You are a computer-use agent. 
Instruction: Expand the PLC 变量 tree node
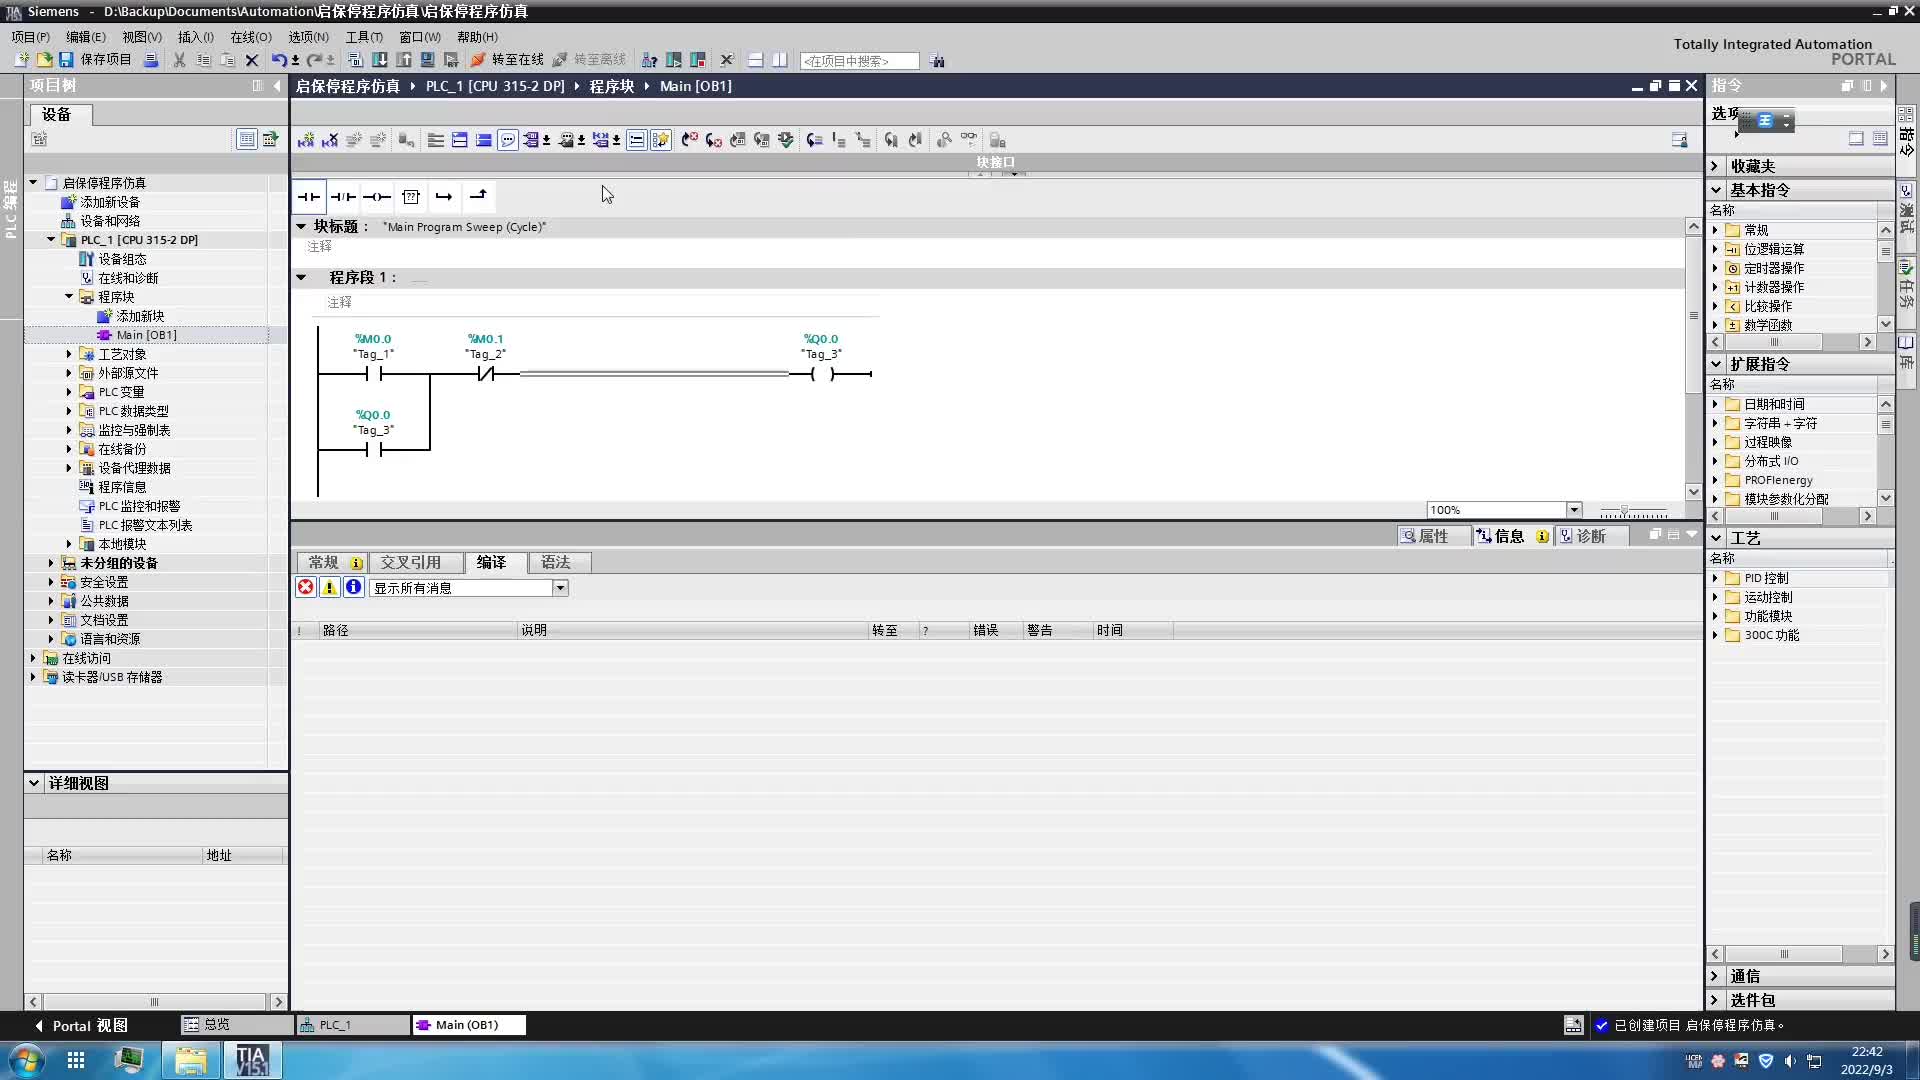[x=69, y=392]
